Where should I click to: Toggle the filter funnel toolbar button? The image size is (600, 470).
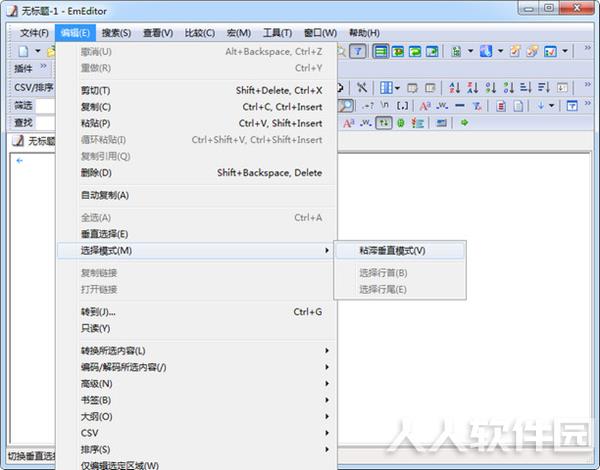(x=358, y=51)
